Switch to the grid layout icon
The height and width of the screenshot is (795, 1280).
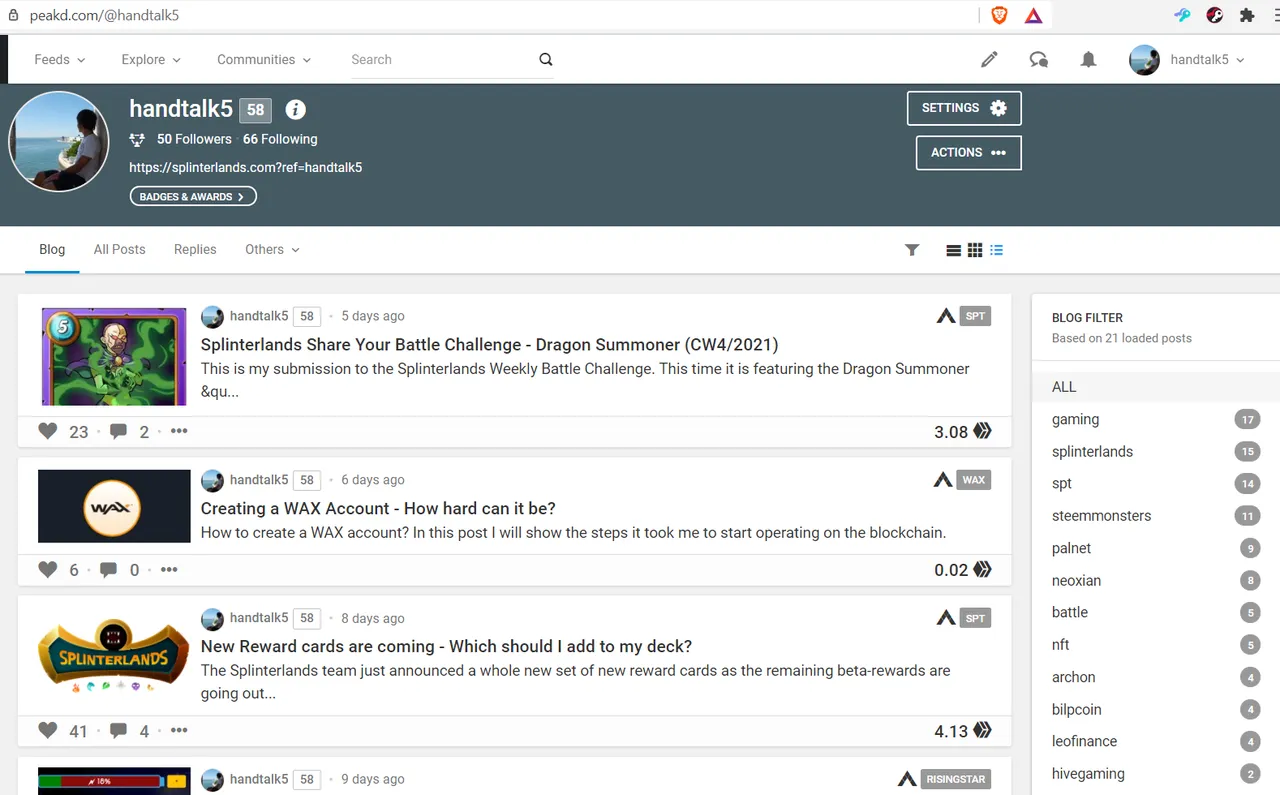[975, 250]
